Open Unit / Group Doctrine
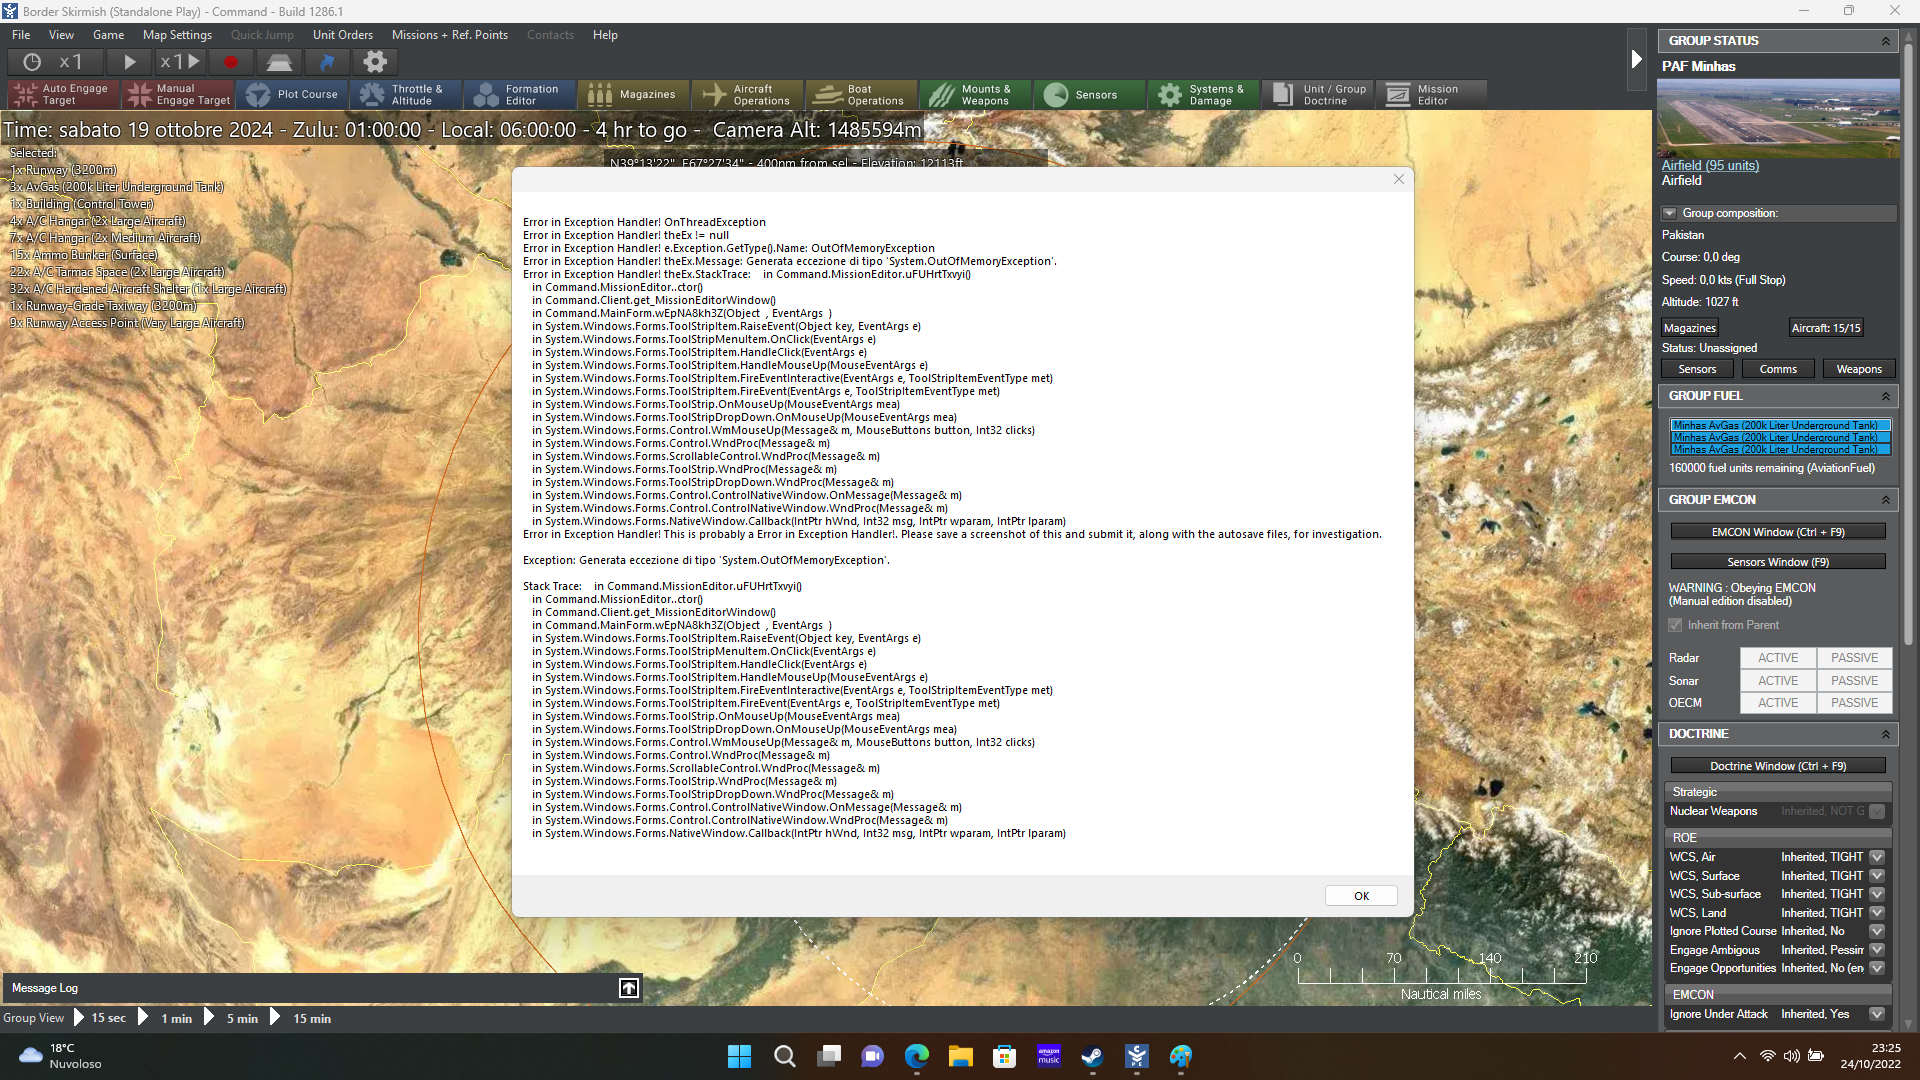 tap(1318, 95)
